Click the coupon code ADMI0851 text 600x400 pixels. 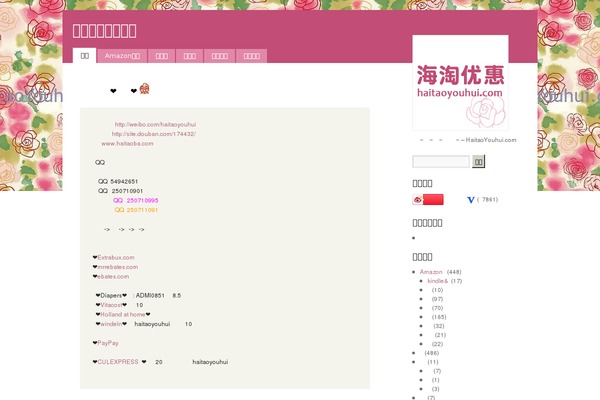pos(150,296)
